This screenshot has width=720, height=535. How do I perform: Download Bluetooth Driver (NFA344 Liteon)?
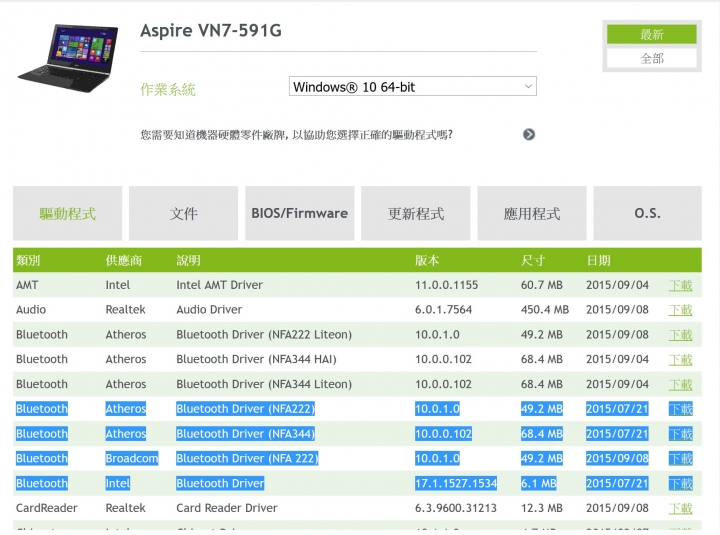[680, 384]
